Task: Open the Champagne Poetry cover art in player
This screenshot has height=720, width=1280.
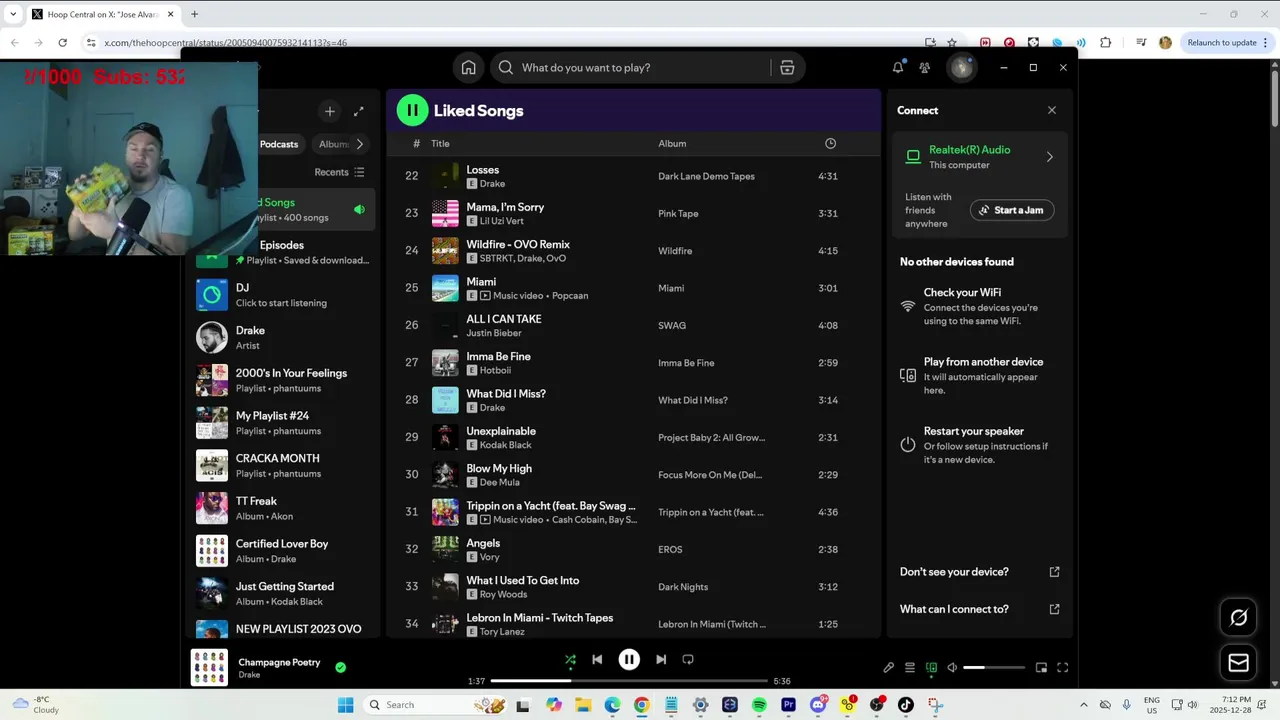Action: coord(209,668)
